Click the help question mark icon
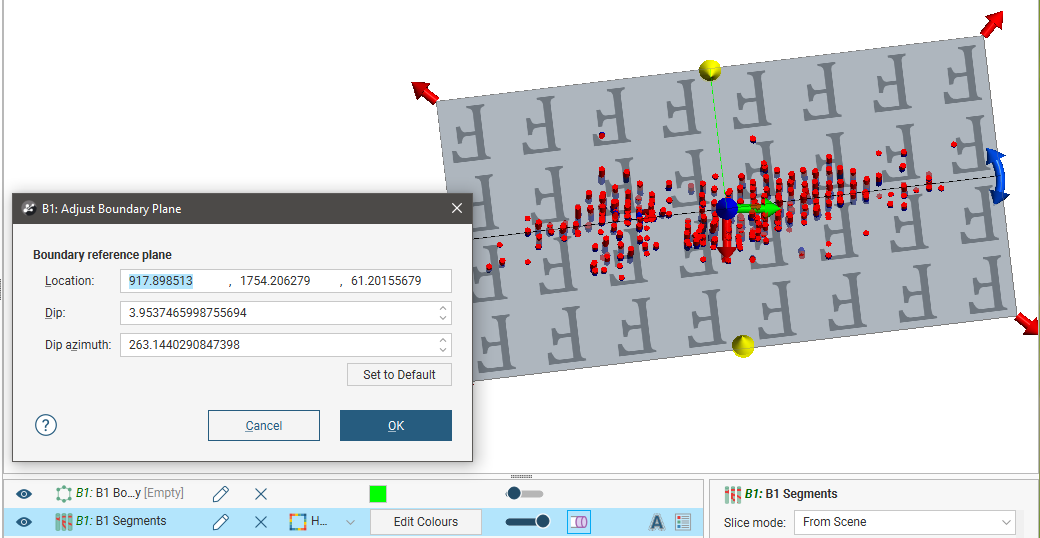The width and height of the screenshot is (1040, 538). 46,425
